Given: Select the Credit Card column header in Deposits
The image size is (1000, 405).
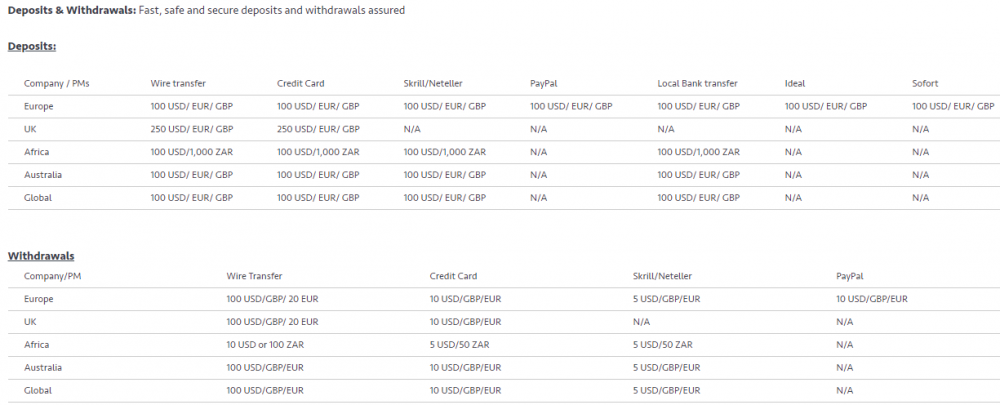Looking at the screenshot, I should pyautogui.click(x=300, y=84).
